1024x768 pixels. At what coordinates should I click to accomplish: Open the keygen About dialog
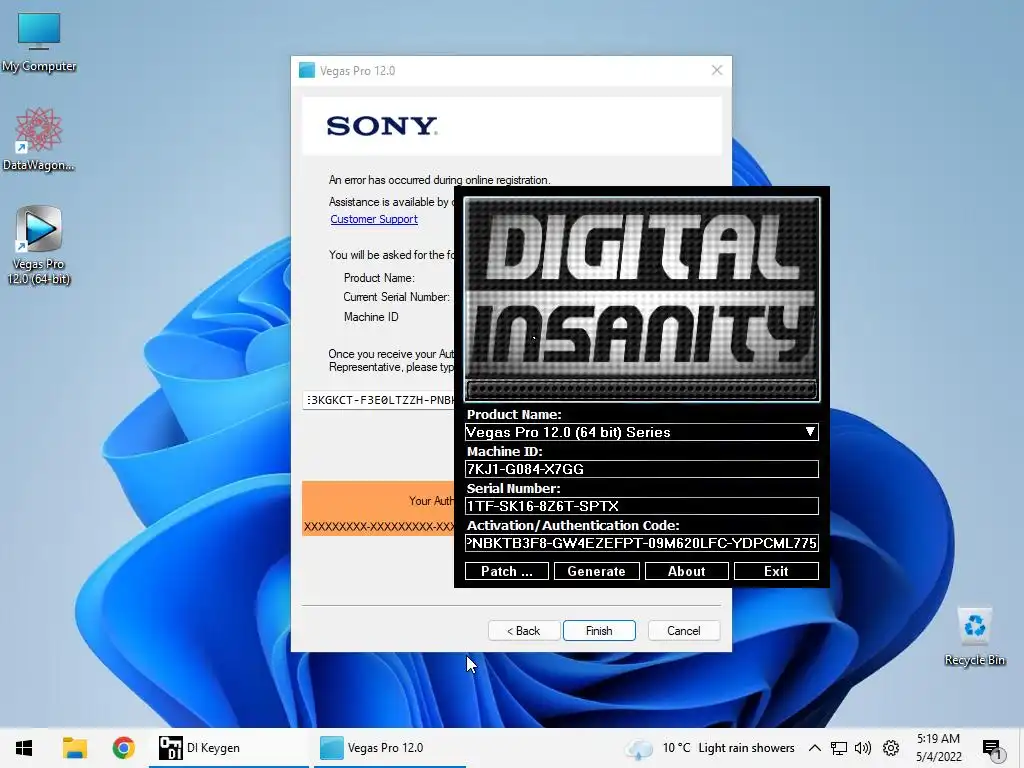pyautogui.click(x=686, y=571)
